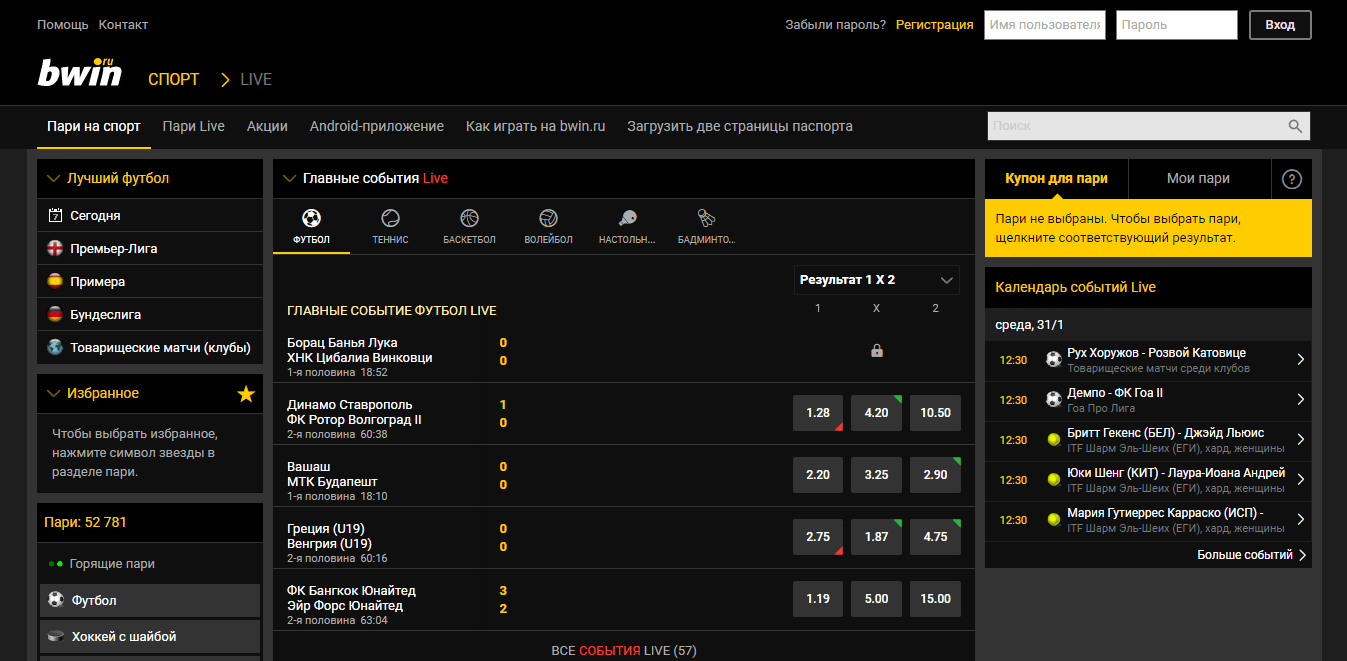Click the soccer ball icon beside Футбол
The width and height of the screenshot is (1347, 661).
click(x=56, y=600)
